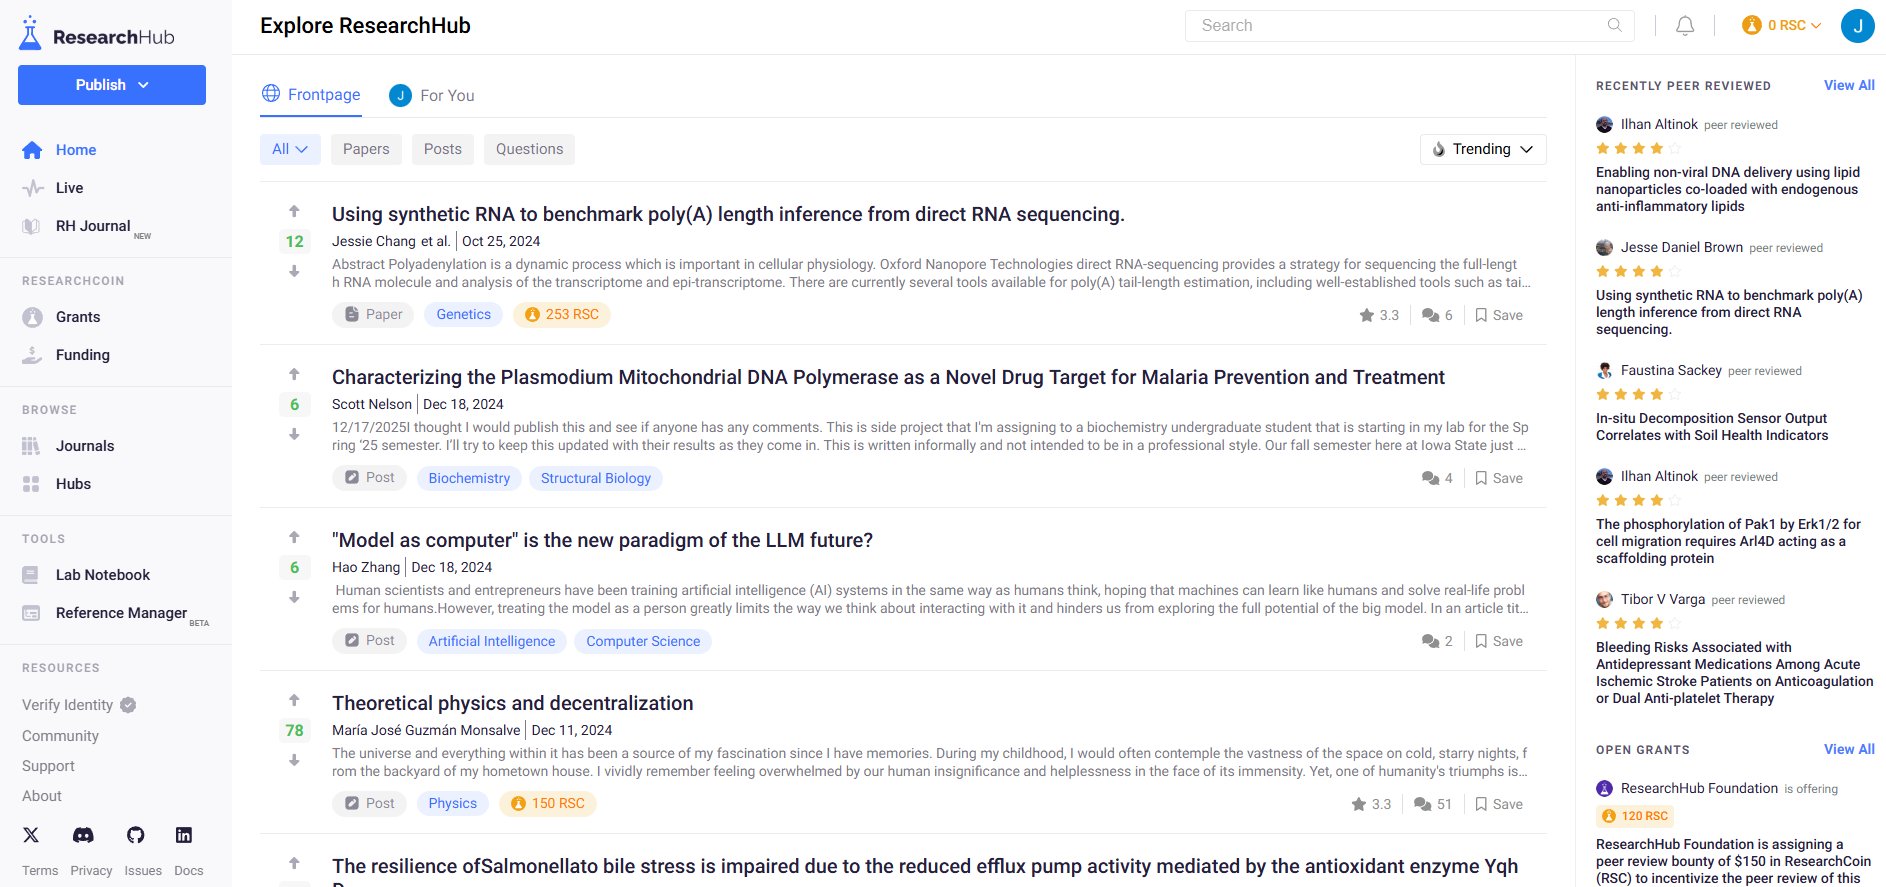Viewport: 1886px width, 887px height.
Task: Open the Genetics hub tag
Action: (x=464, y=314)
